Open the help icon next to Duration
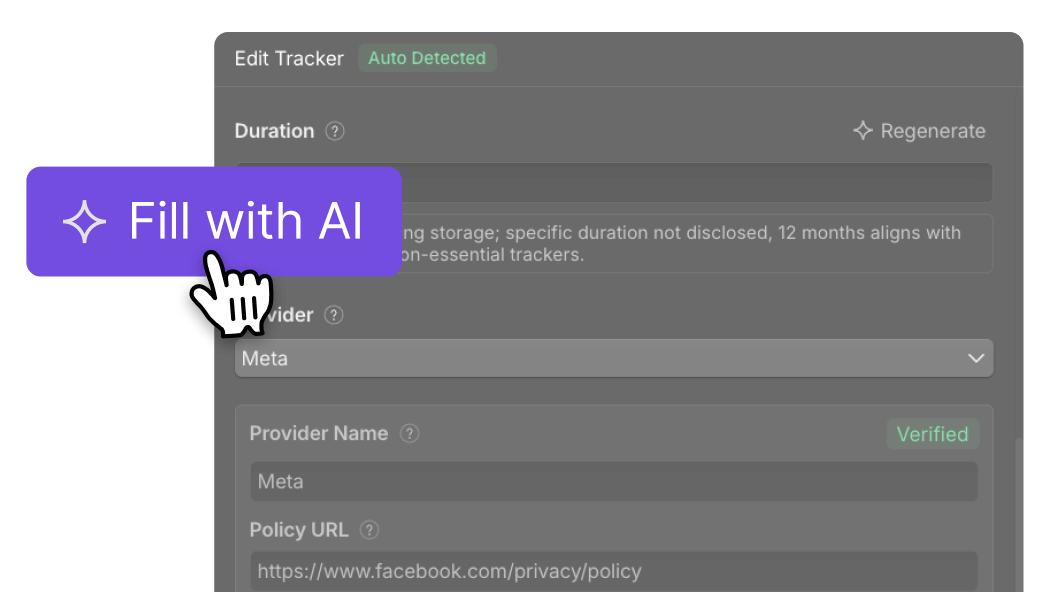The width and height of the screenshot is (1050, 592). click(335, 131)
